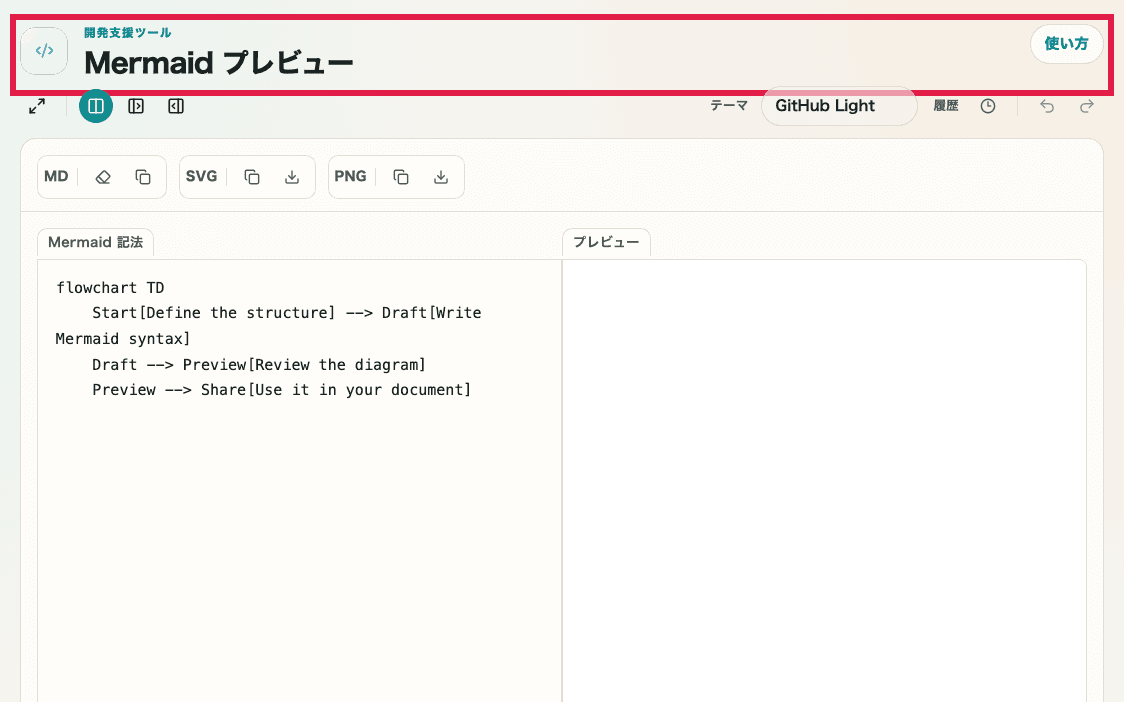Click the code logo in the header
1124x702 pixels.
click(x=44, y=51)
